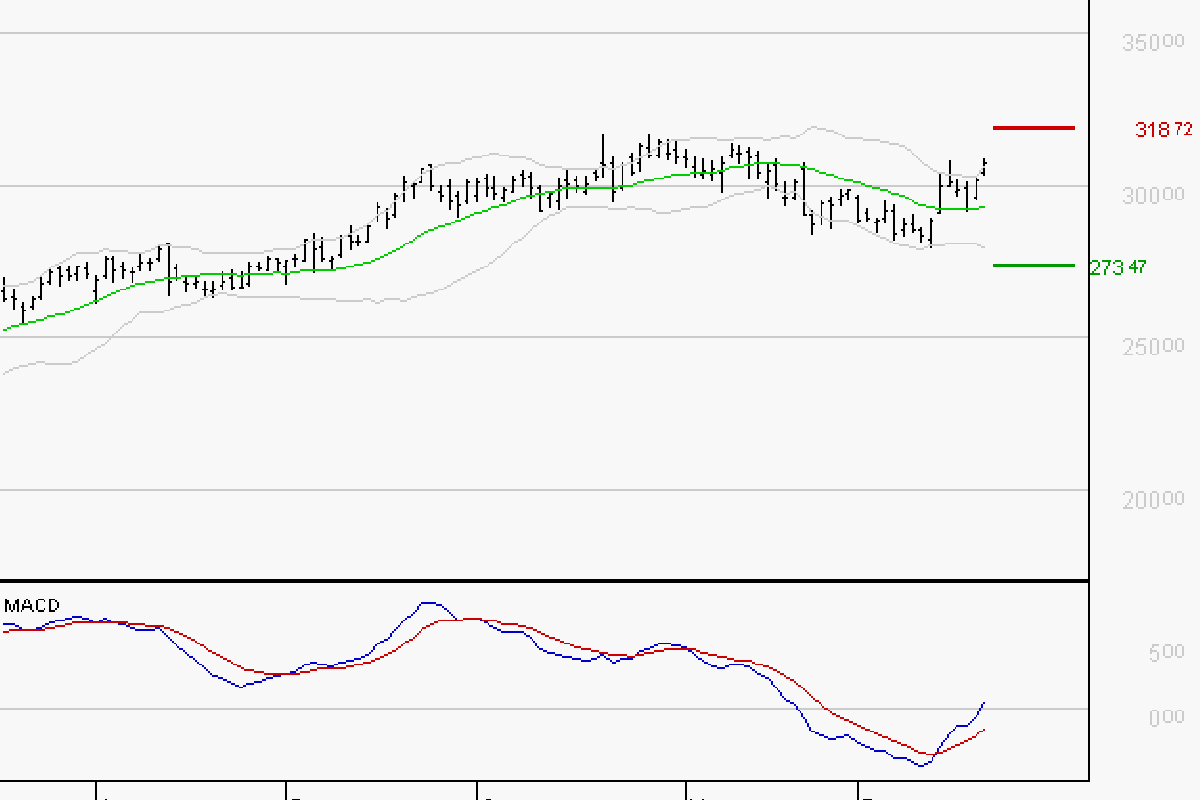The width and height of the screenshot is (1200, 800).
Task: Click the 5.00 MACD axis label
Action: pyautogui.click(x=1166, y=652)
